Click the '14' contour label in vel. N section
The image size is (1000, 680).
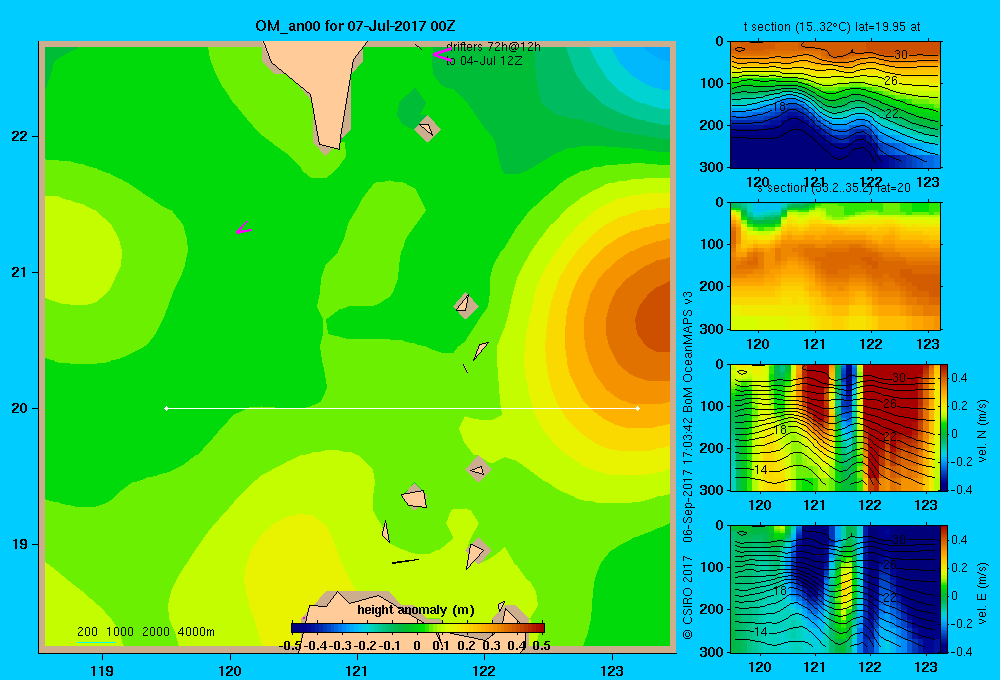coord(760,470)
